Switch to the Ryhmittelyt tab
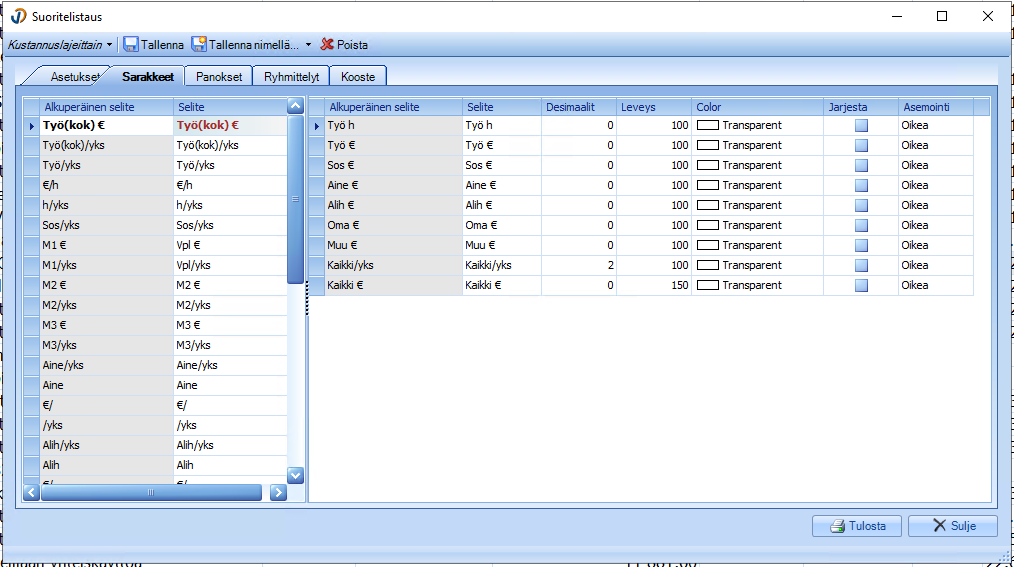The width and height of the screenshot is (1014, 567). (291, 76)
